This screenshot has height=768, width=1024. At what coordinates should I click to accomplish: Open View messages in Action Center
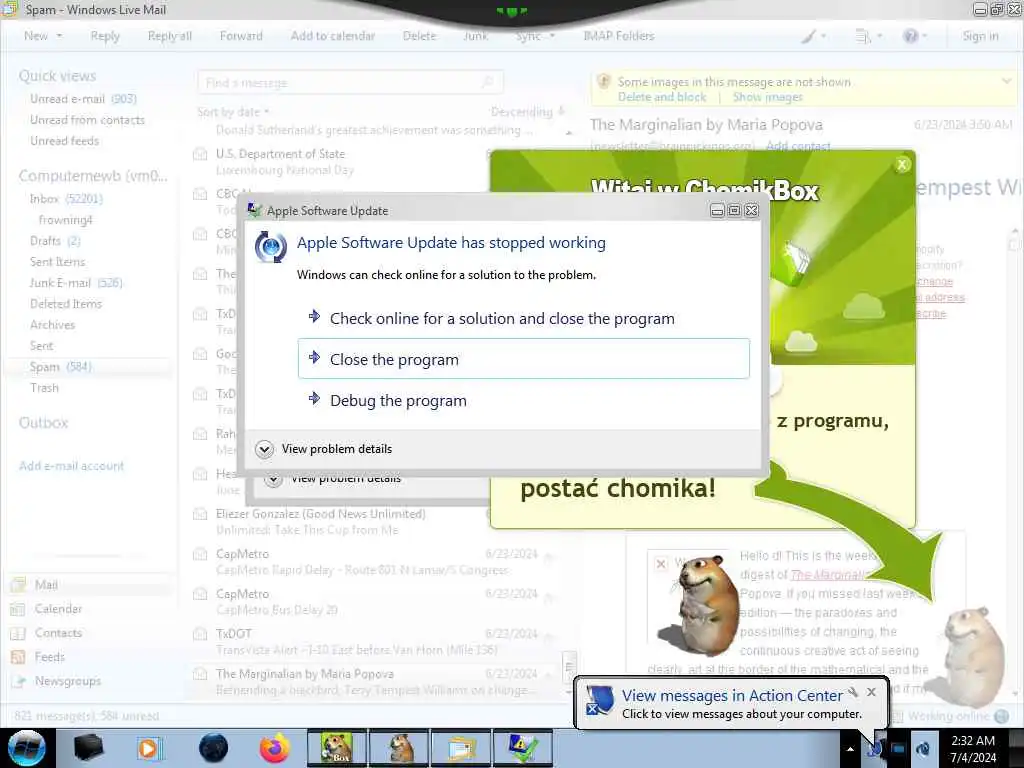pos(732,696)
